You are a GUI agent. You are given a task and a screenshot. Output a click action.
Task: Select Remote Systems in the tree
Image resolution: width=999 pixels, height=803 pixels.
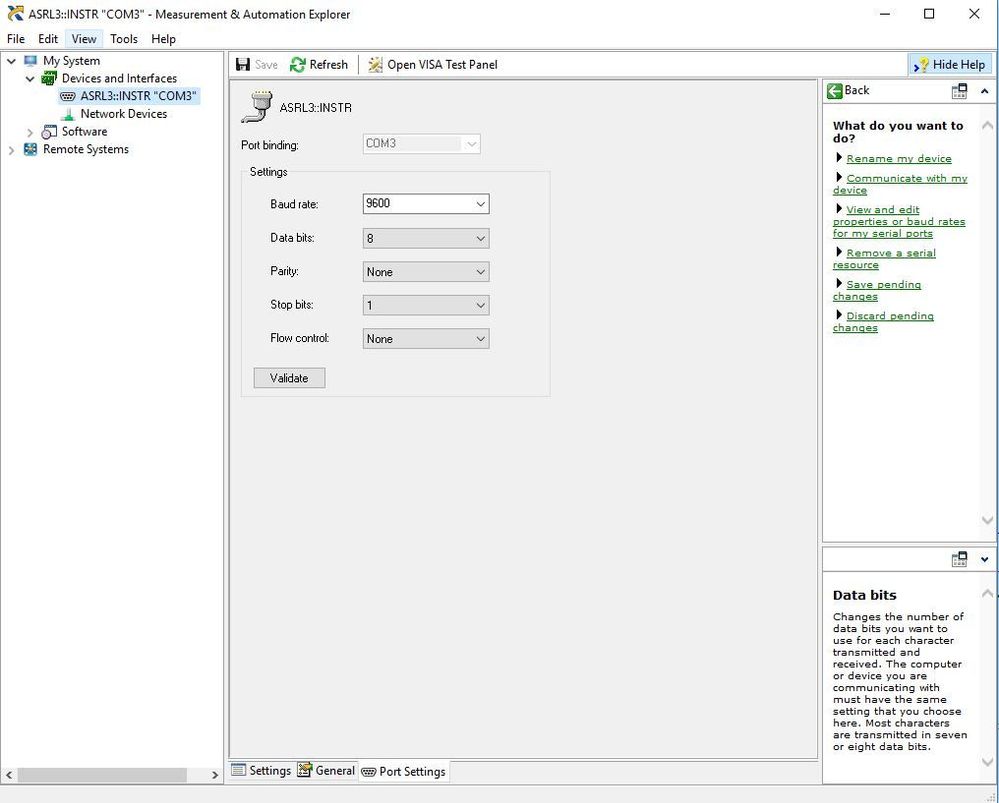pyautogui.click(x=85, y=149)
